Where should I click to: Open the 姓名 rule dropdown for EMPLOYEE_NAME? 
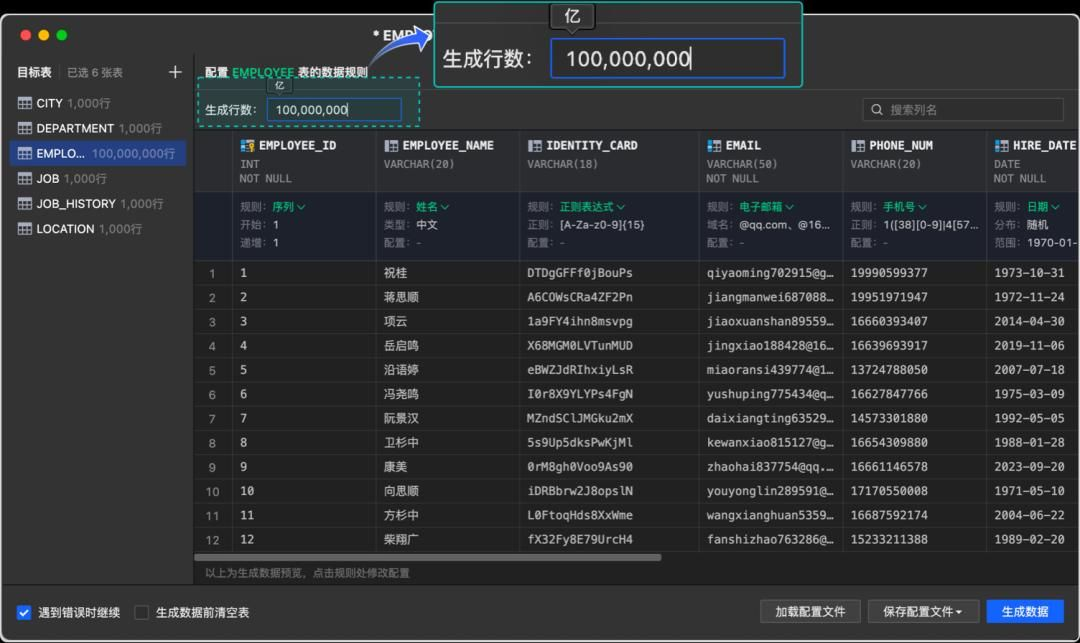tap(433, 207)
